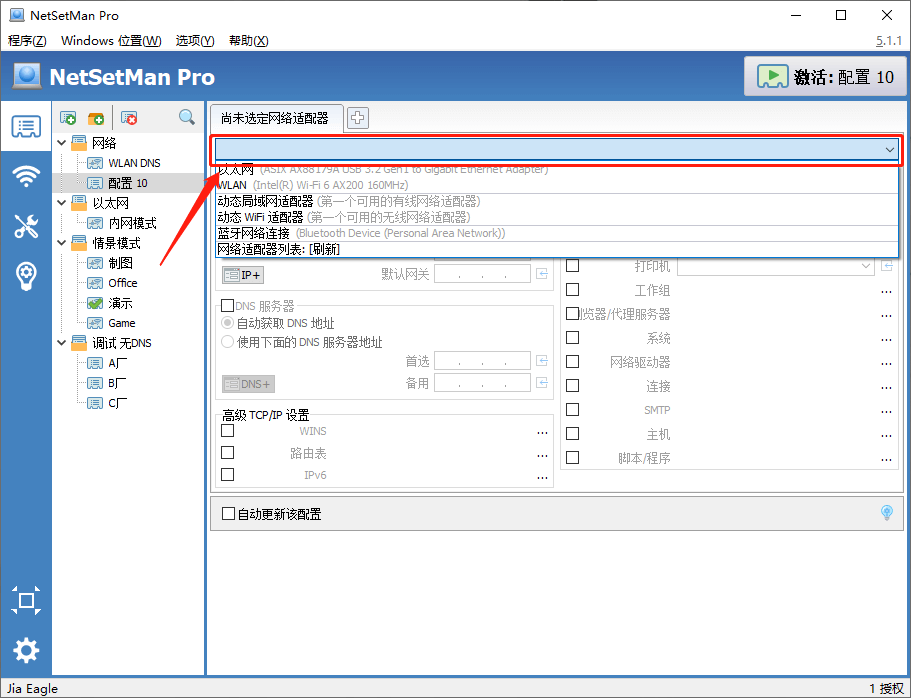
Task: Select 使用下面的 DNS 服务器地址 radio
Action: tap(228, 342)
